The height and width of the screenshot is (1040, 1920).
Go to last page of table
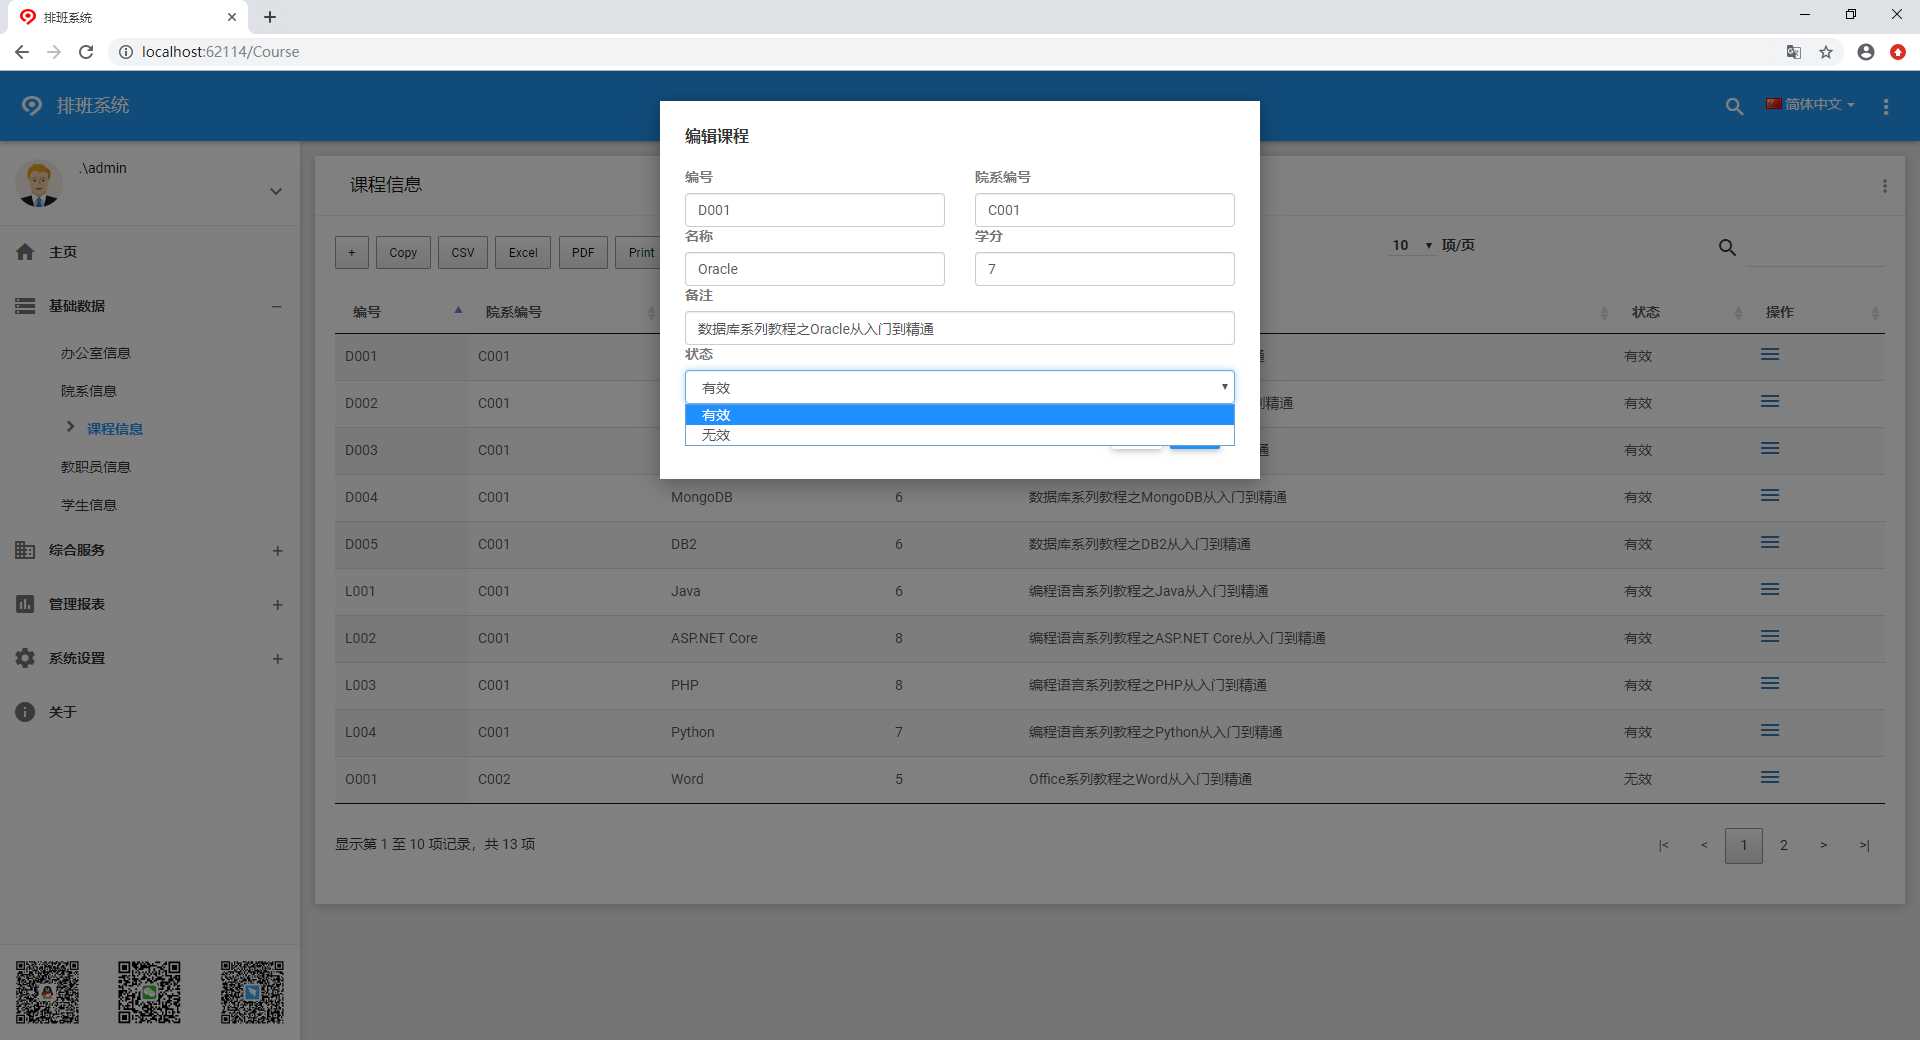1864,846
